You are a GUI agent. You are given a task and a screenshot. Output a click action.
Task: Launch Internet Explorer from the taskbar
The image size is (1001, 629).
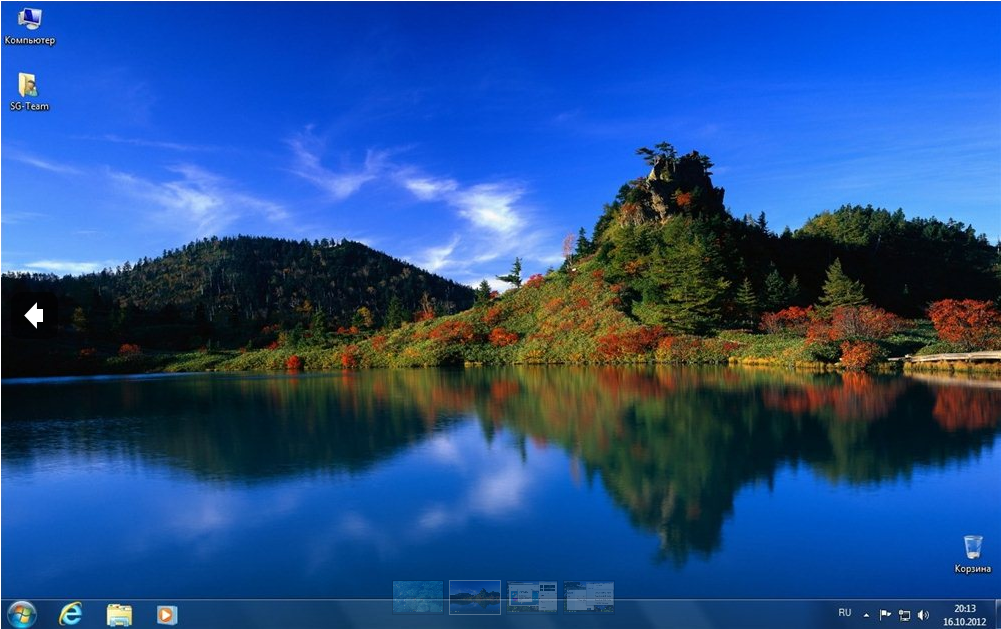(70, 614)
